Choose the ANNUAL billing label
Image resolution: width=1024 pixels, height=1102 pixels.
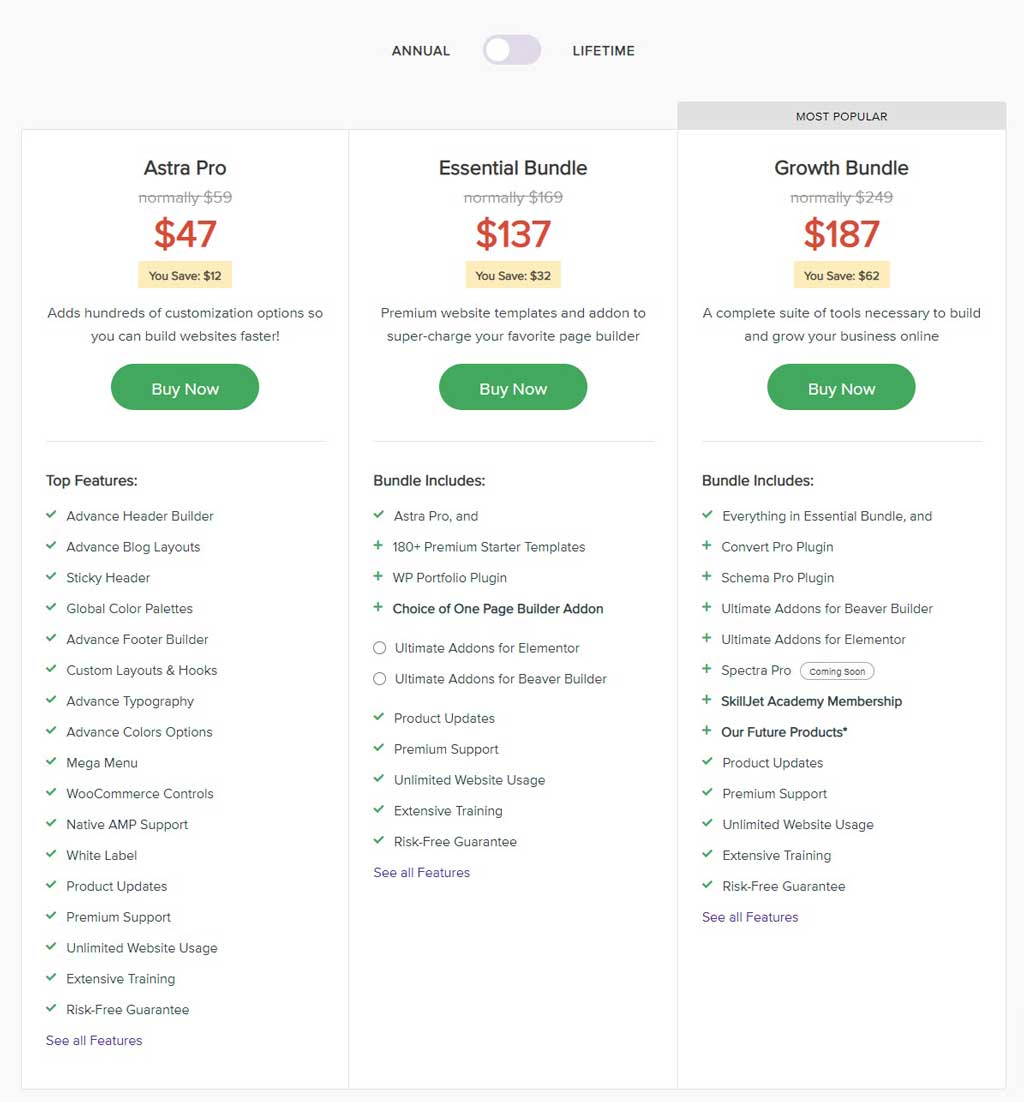420,51
